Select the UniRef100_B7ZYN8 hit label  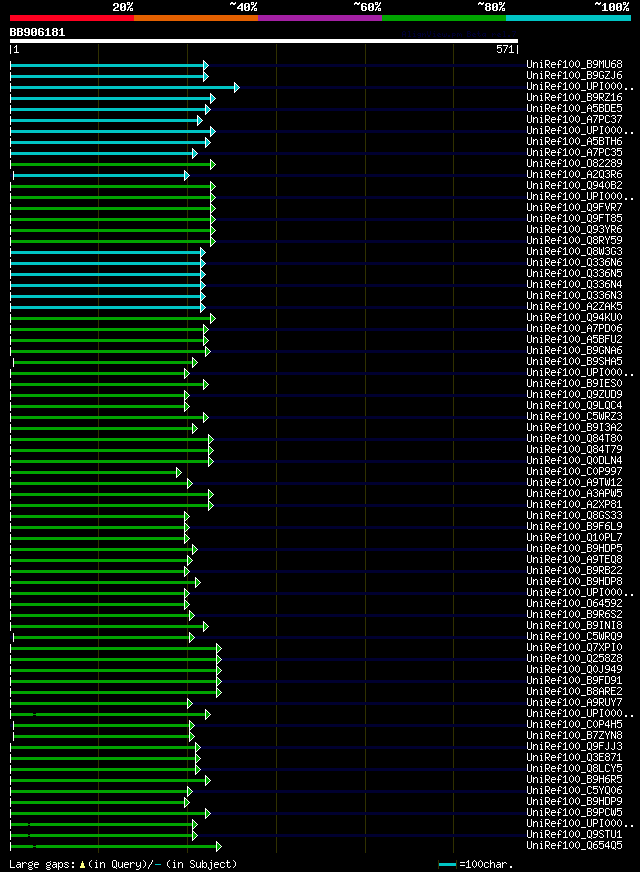coord(574,735)
